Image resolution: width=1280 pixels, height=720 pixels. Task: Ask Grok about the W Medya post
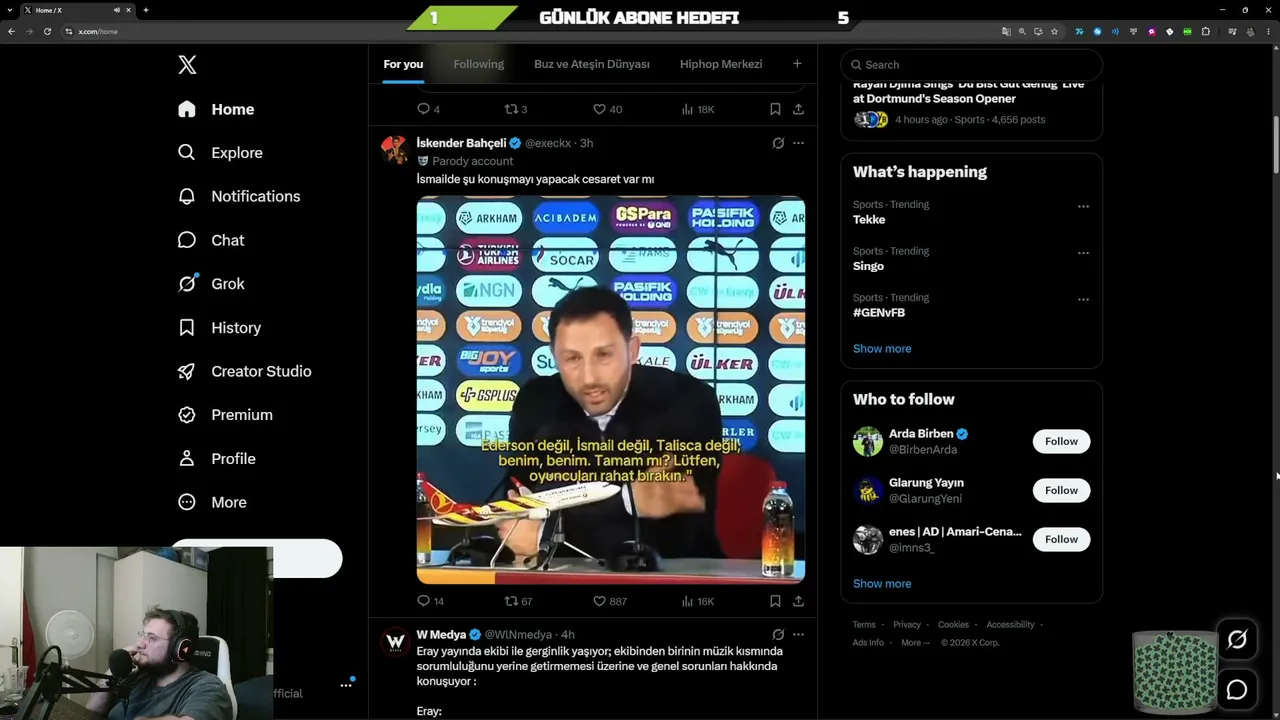click(x=778, y=634)
